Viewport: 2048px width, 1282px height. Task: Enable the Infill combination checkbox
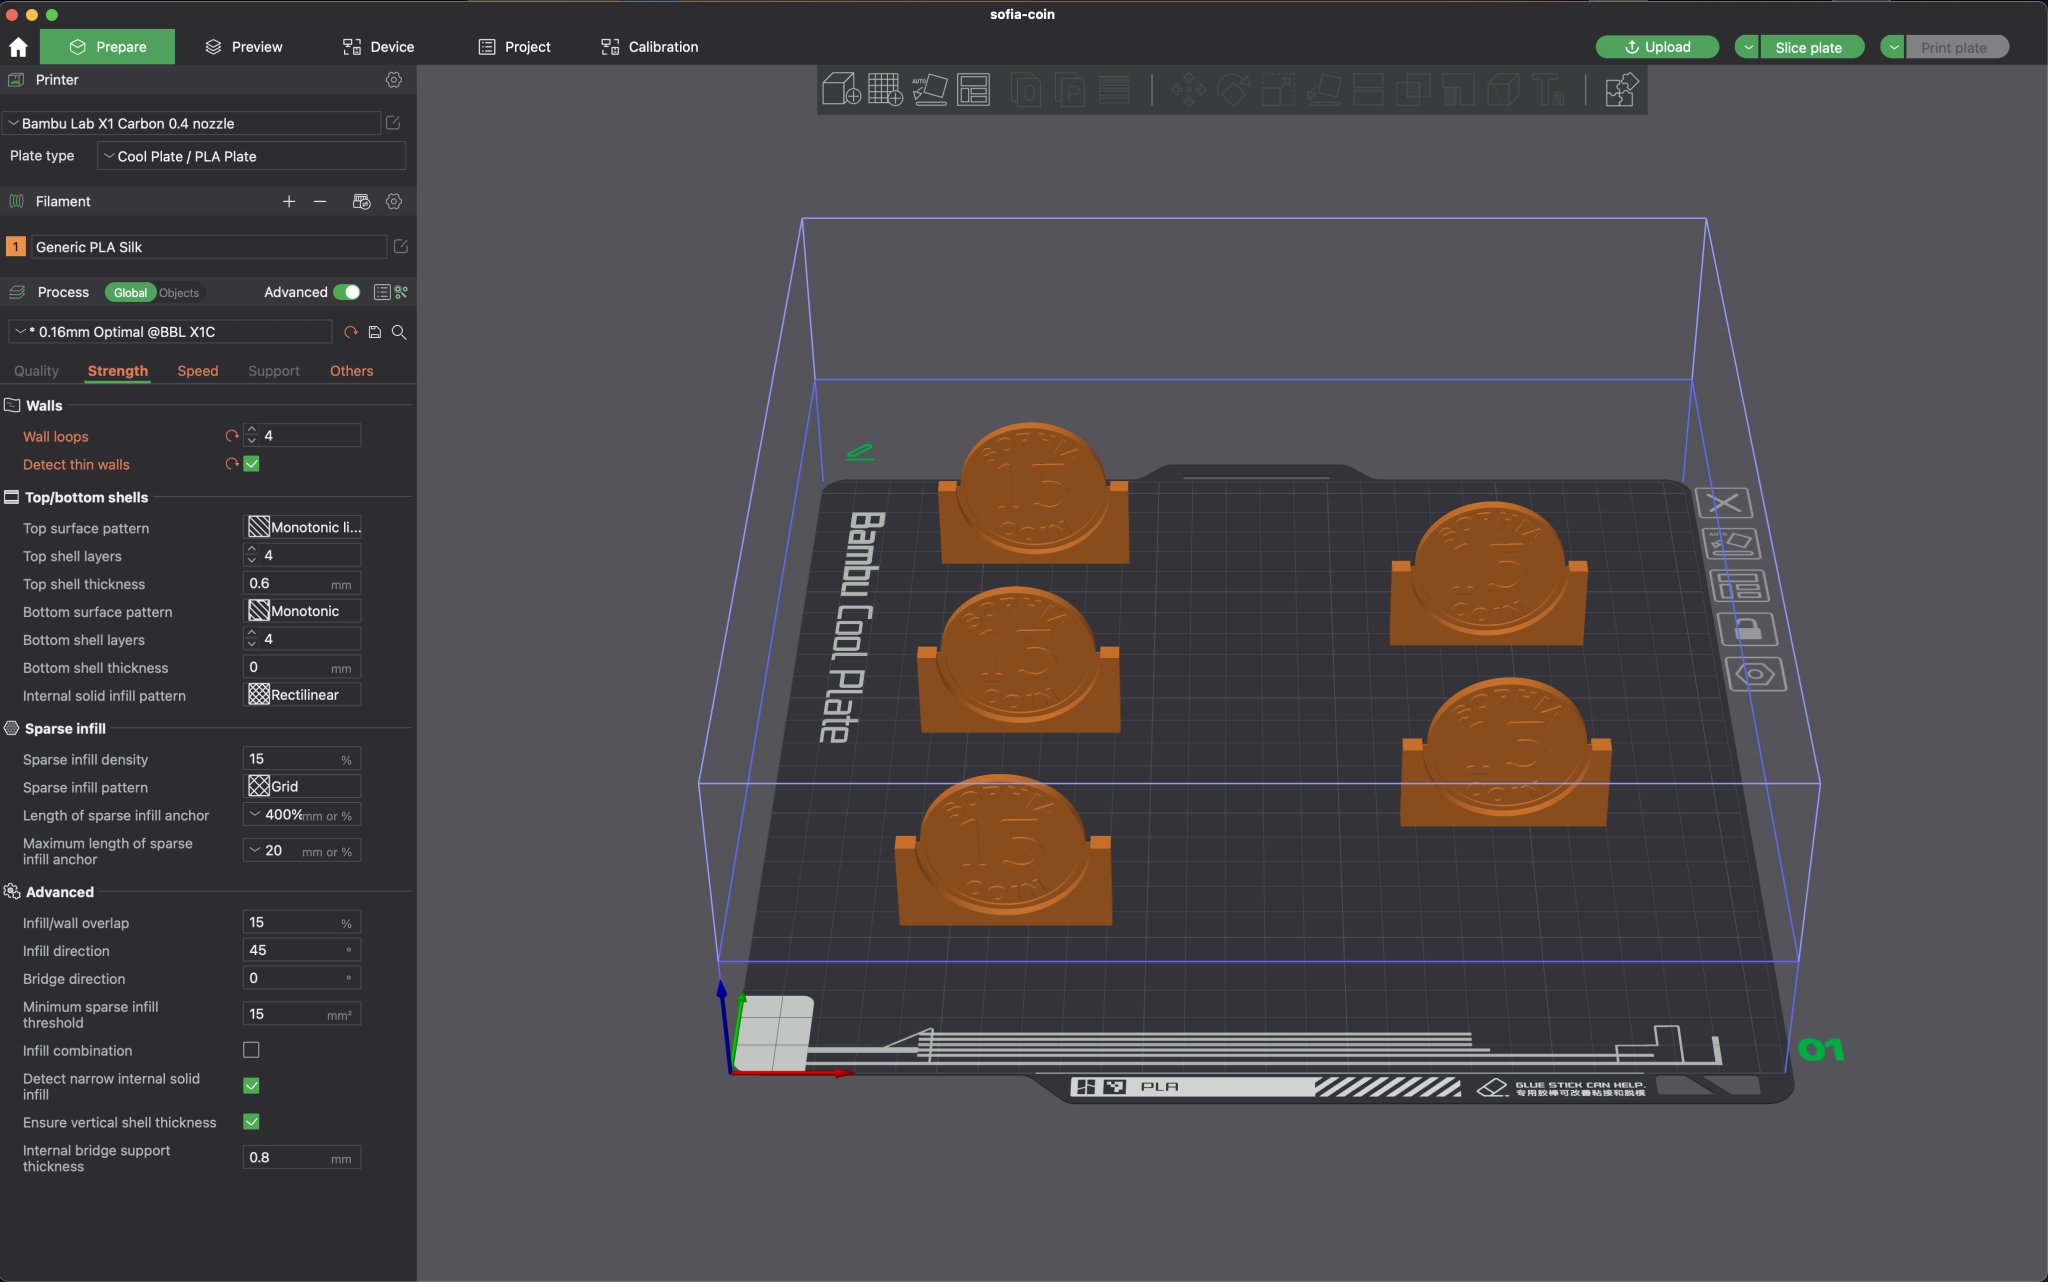click(x=252, y=1050)
